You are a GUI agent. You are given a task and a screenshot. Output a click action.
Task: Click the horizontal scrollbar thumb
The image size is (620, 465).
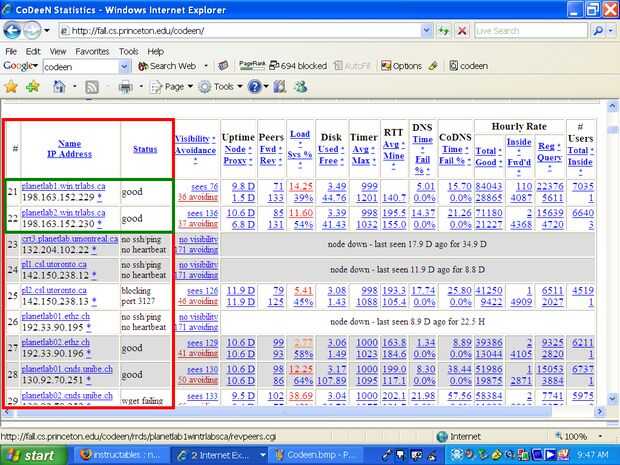pyautogui.click(x=283, y=412)
